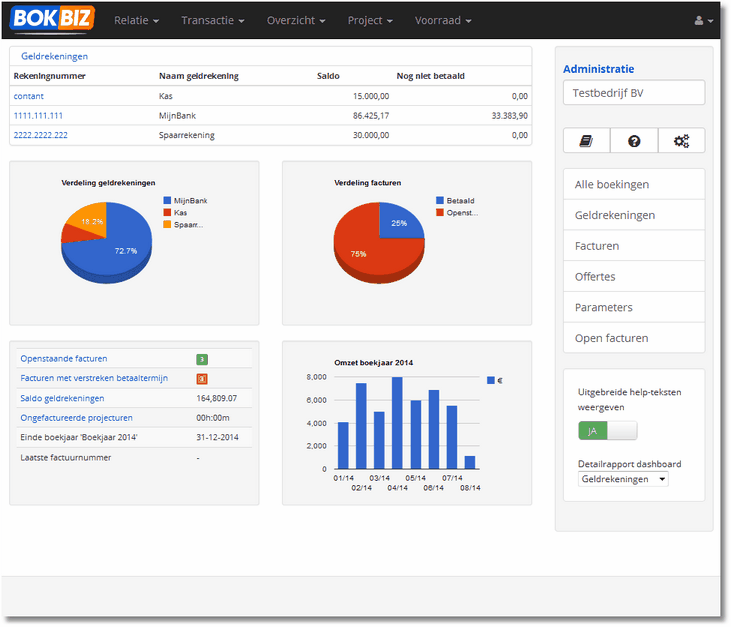
Task: Toggle the Uitgebreide help-teksten switch
Action: (608, 431)
